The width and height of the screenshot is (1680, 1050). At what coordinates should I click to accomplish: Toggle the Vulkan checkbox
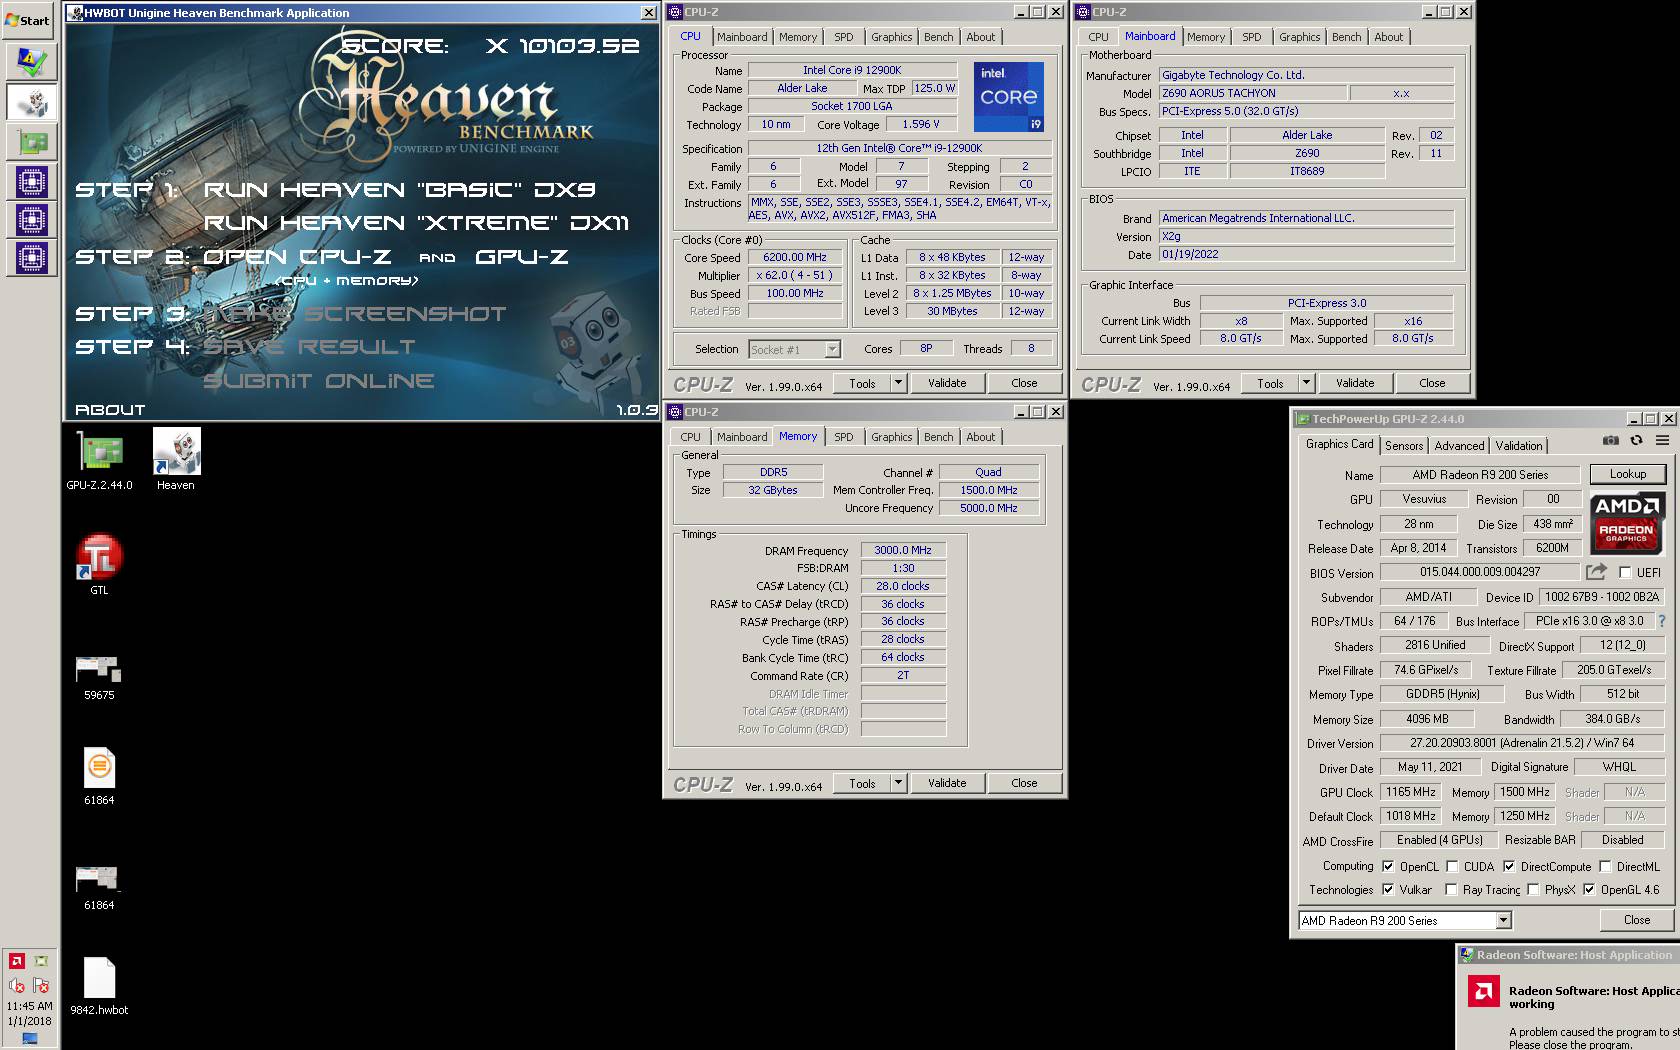(x=1388, y=889)
